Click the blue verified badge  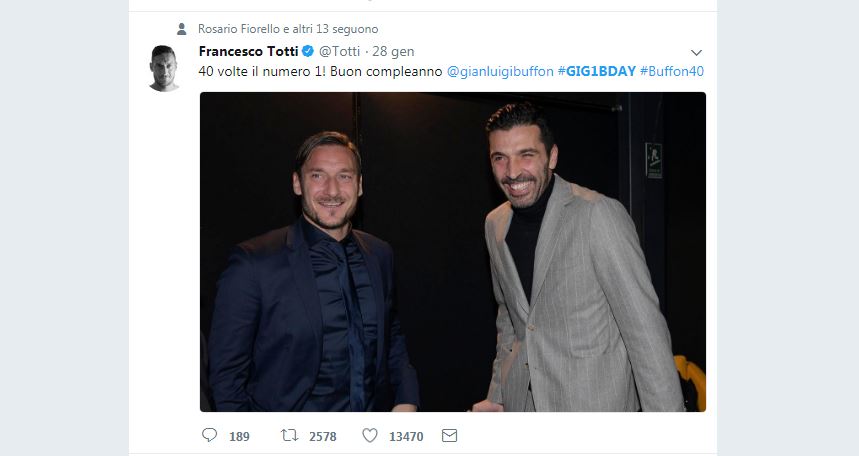click(309, 52)
